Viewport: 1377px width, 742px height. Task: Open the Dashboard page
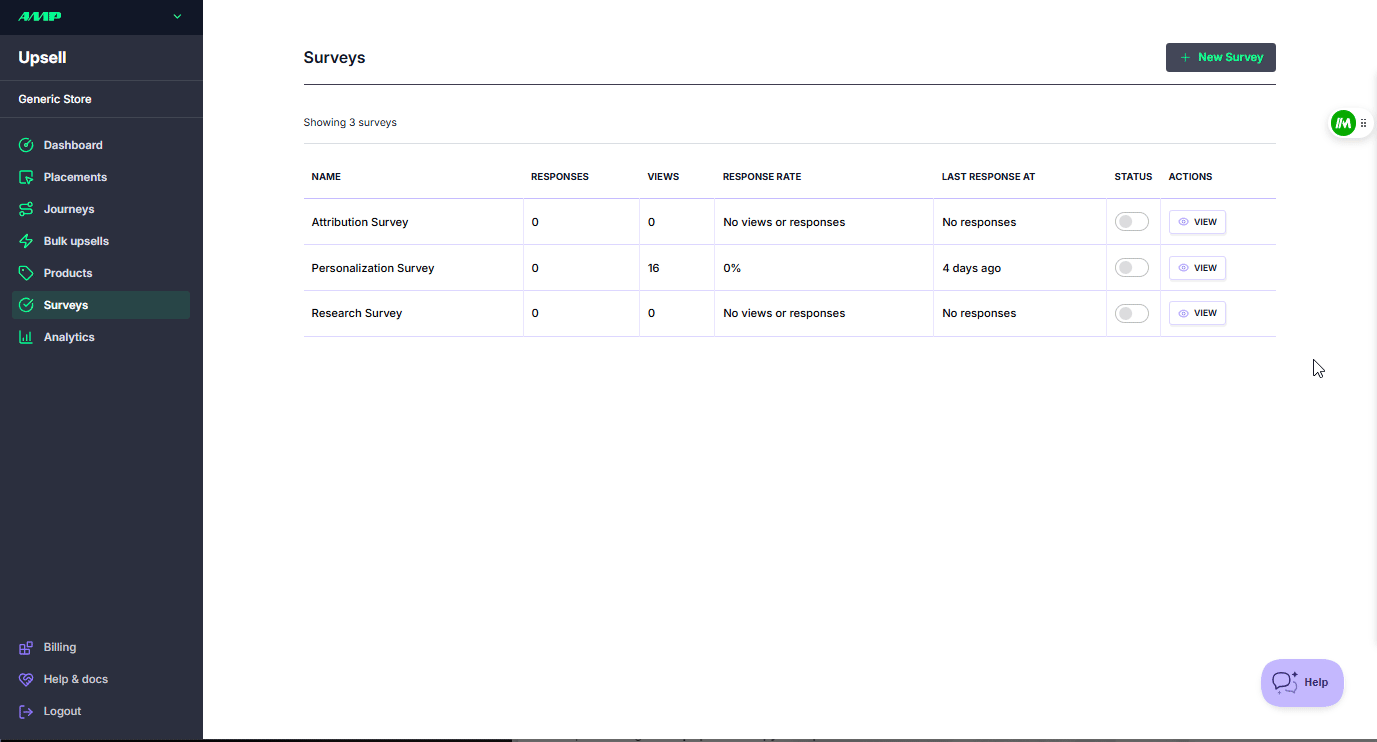tap(101, 145)
